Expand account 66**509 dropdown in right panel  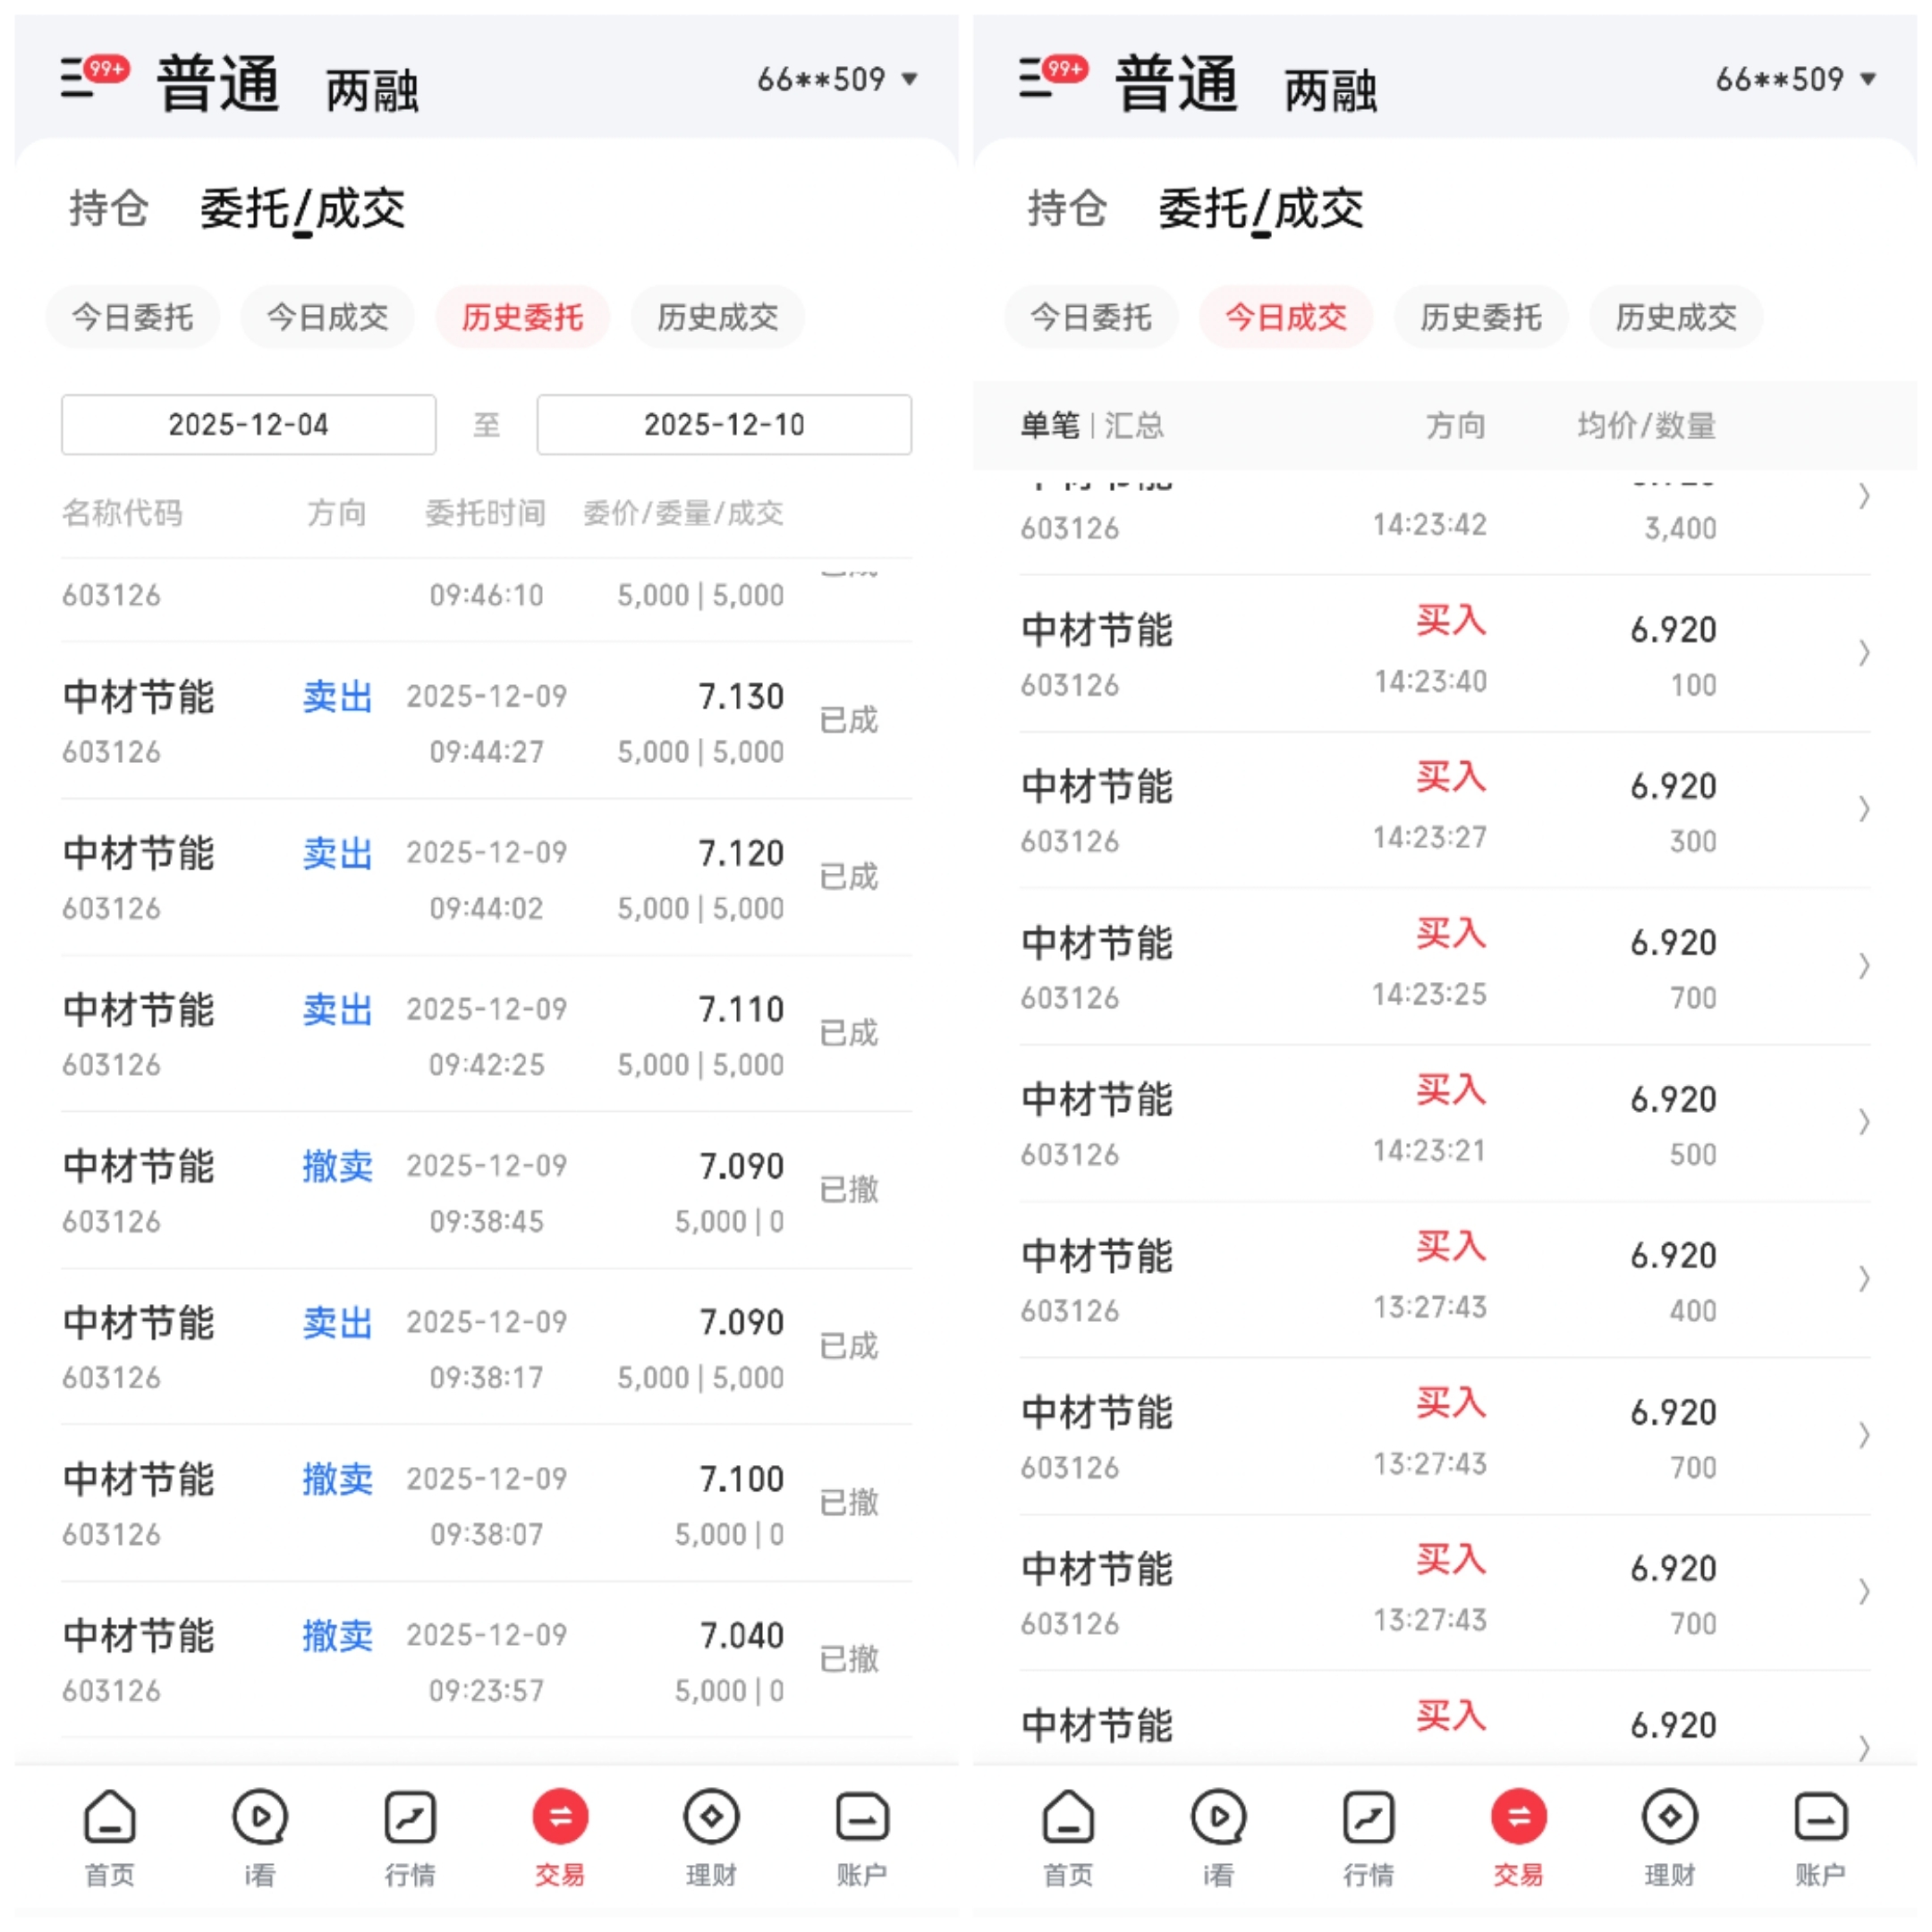[x=1795, y=79]
